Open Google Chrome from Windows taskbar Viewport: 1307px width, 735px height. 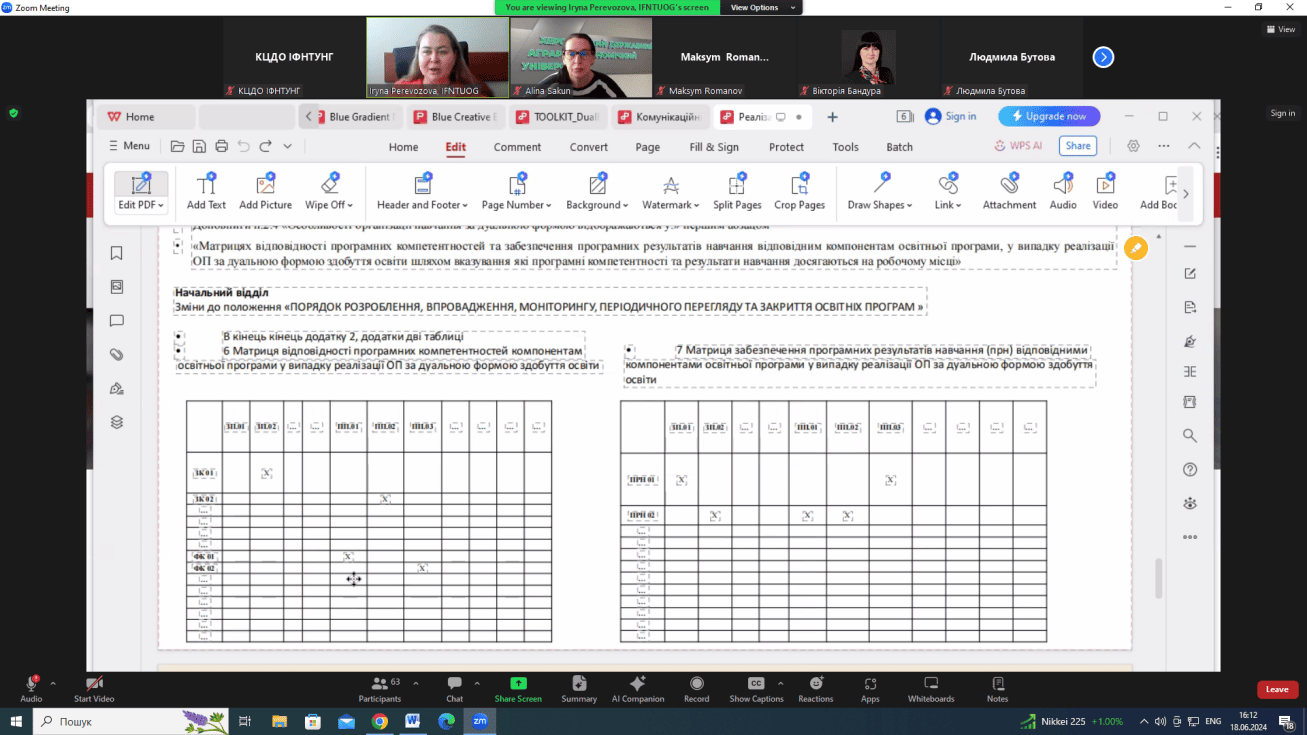tap(380, 721)
